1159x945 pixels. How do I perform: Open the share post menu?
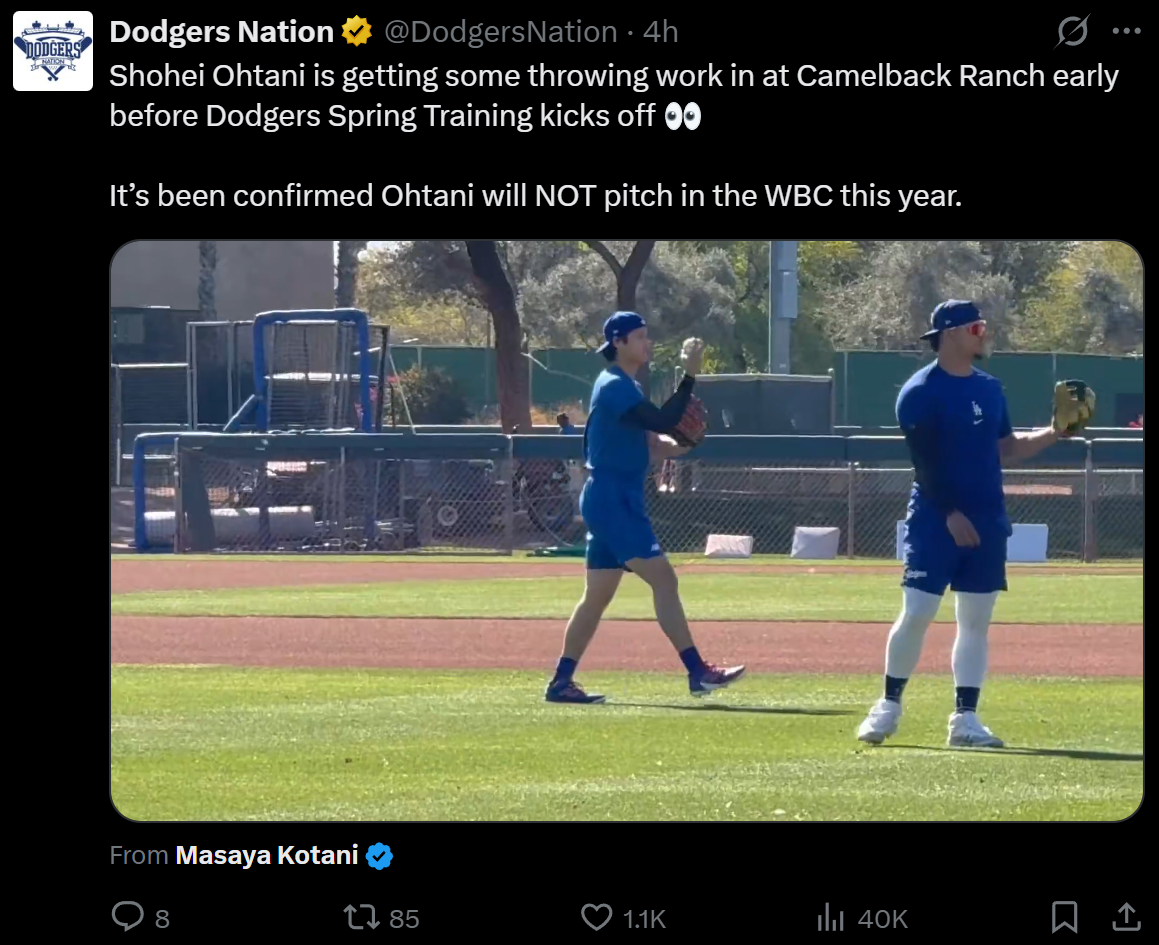[1126, 917]
